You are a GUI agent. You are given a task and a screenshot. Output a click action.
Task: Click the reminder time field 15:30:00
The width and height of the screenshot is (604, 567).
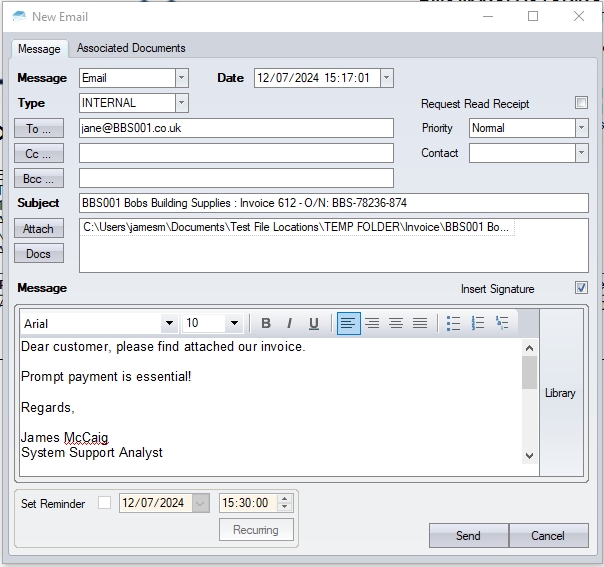[x=248, y=503]
